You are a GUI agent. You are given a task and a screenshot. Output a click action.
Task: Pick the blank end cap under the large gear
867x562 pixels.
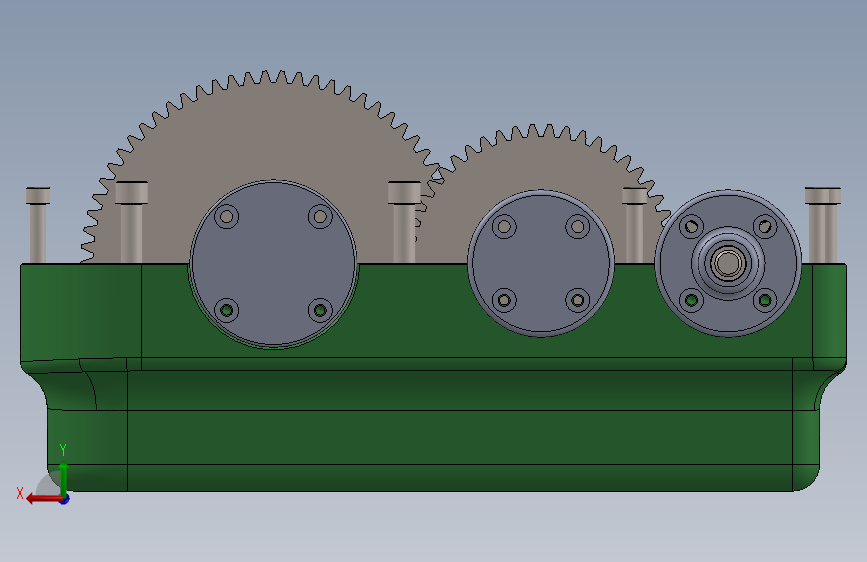[273, 264]
